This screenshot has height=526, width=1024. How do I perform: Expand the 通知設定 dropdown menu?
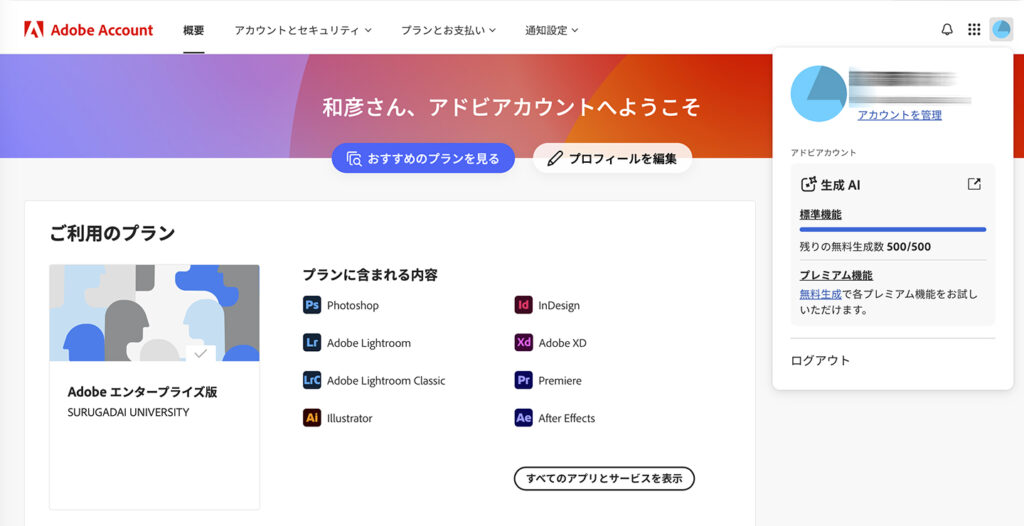point(552,30)
